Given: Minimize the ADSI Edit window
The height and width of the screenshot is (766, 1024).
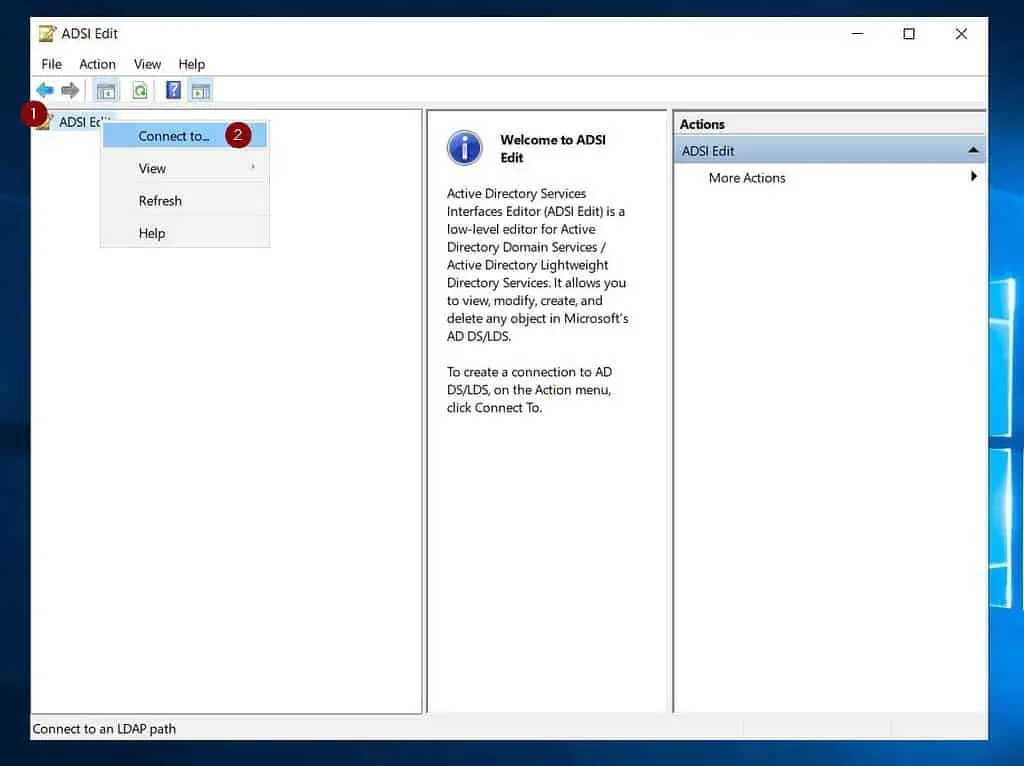Looking at the screenshot, I should pyautogui.click(x=857, y=33).
